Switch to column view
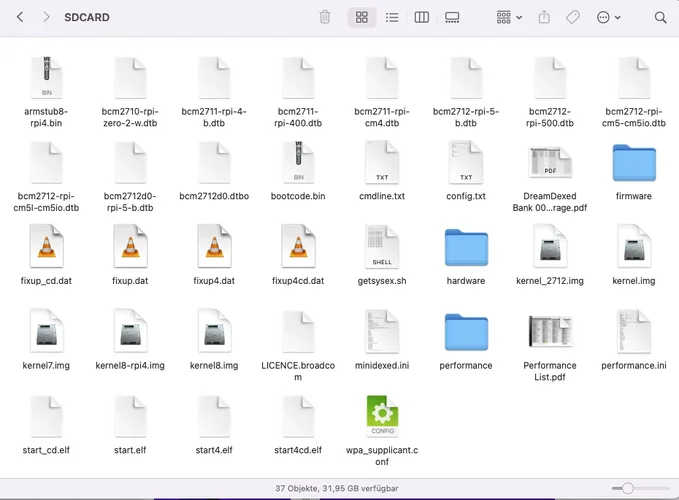679x500 pixels. [x=422, y=17]
